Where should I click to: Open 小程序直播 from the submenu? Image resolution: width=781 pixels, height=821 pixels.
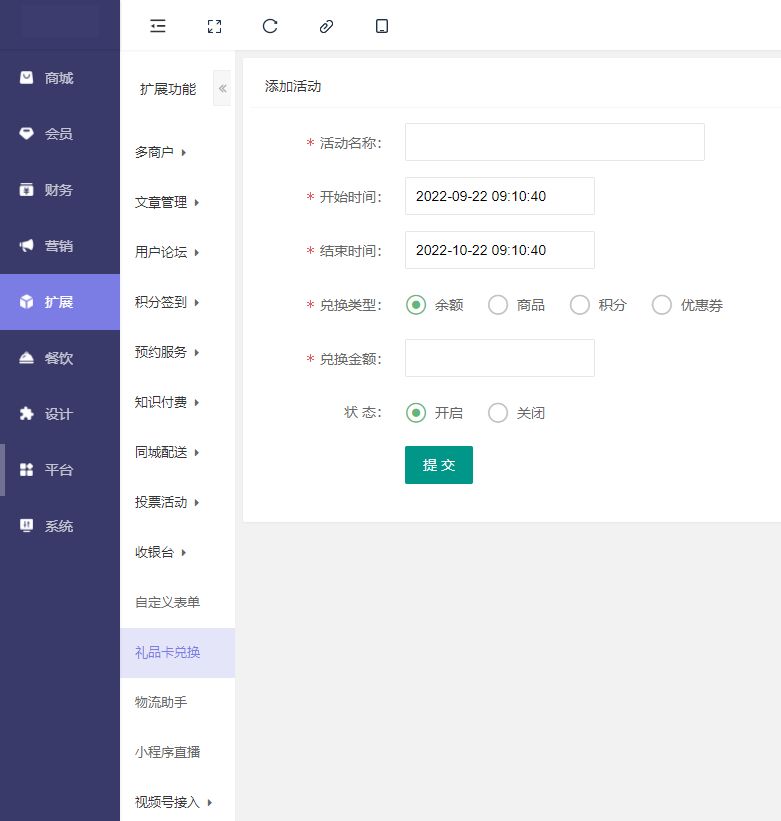point(167,752)
